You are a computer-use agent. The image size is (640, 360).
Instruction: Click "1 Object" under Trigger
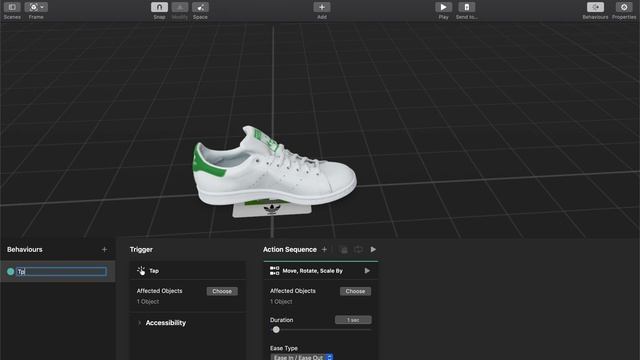tap(148, 302)
